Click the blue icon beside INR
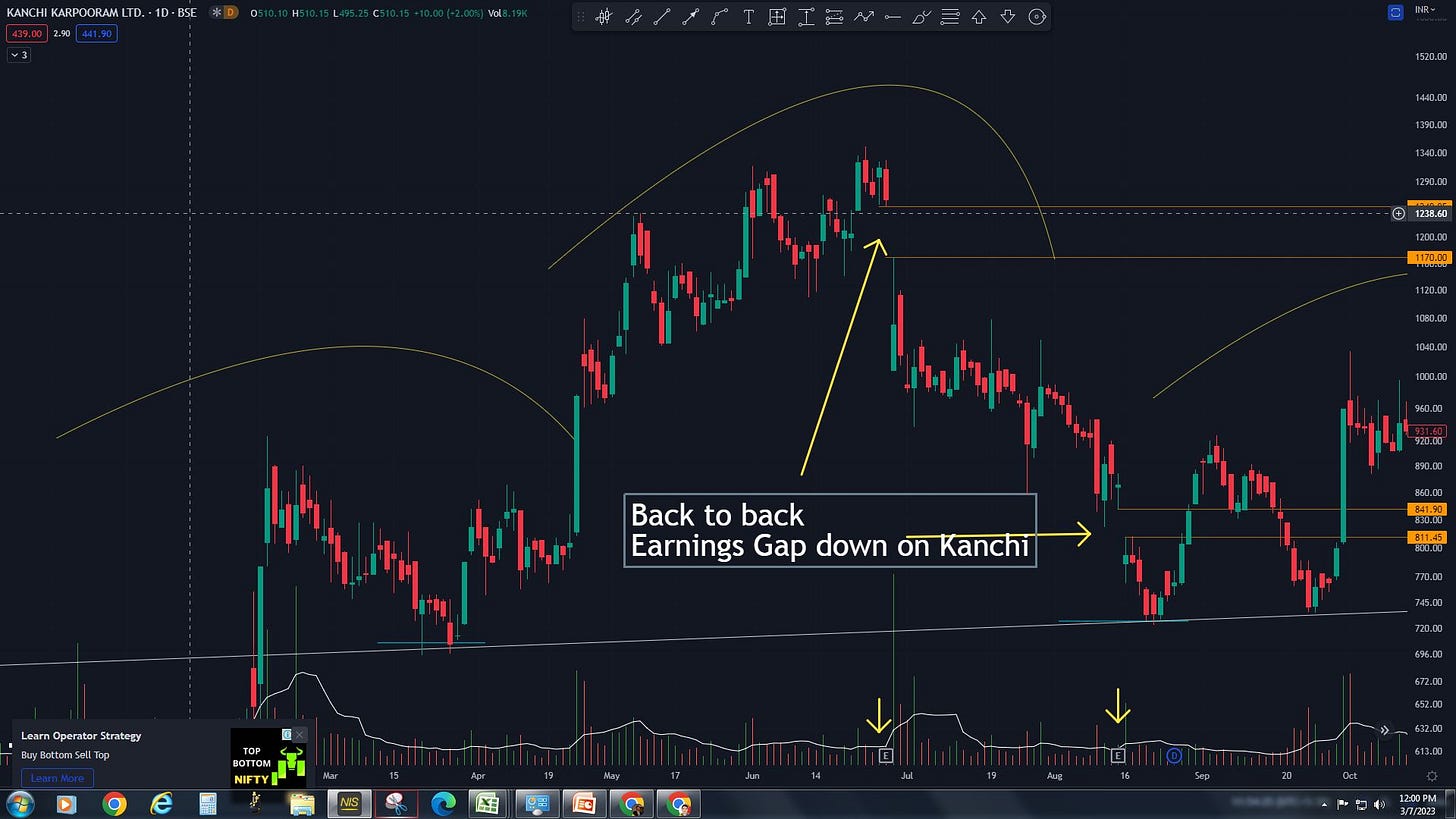Viewport: 1456px width, 819px height. tap(1397, 11)
